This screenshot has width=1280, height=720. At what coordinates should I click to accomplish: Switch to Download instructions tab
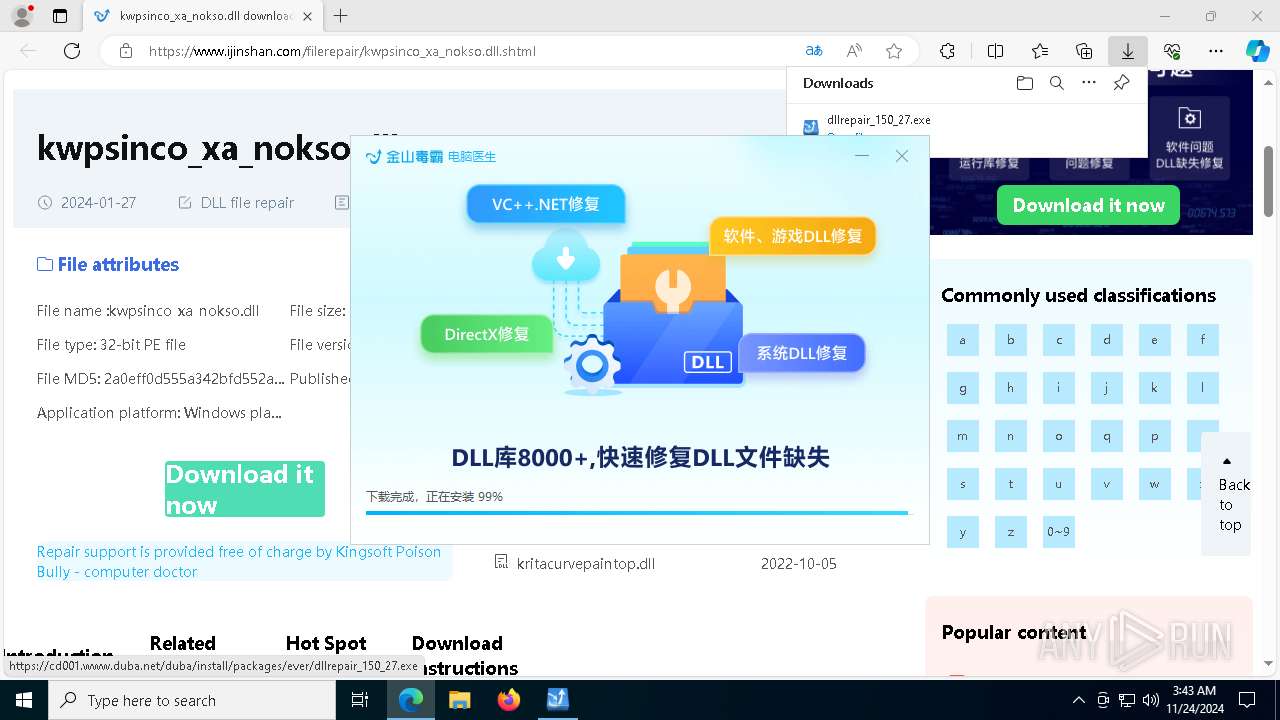[464, 655]
